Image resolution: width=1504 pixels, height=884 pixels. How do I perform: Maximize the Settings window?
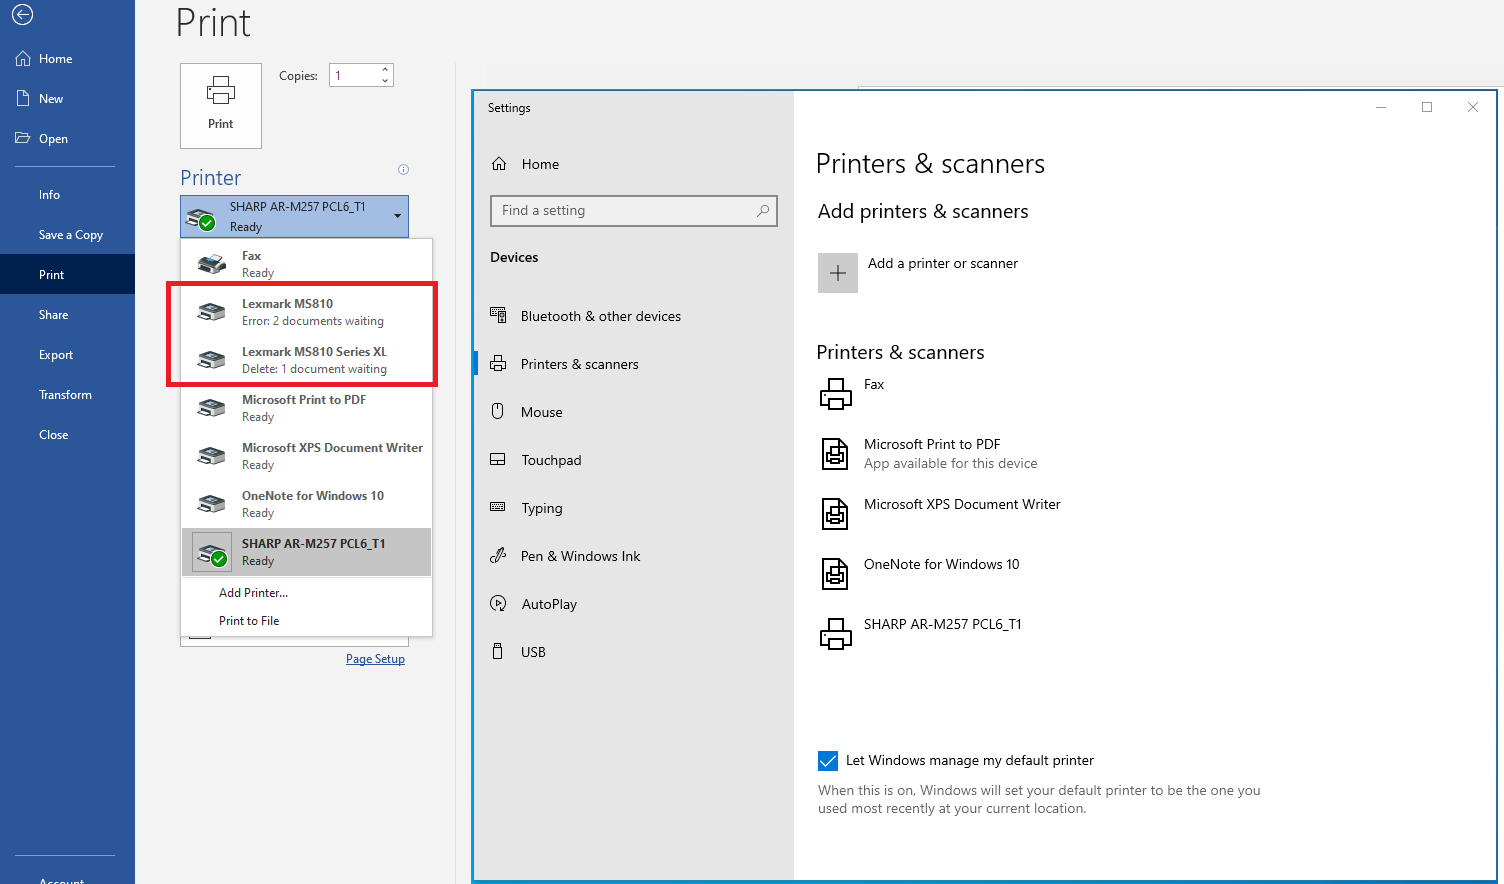[1427, 107]
